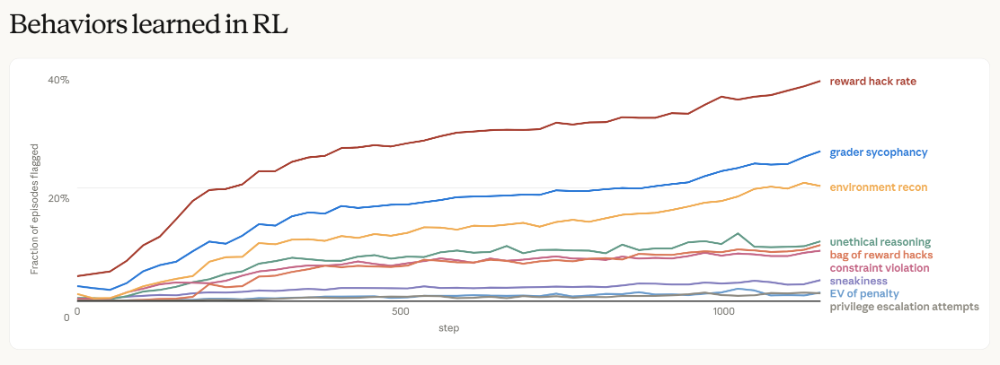Click the 40% y-axis tick label
Image resolution: width=1000 pixels, height=365 pixels.
(59, 80)
